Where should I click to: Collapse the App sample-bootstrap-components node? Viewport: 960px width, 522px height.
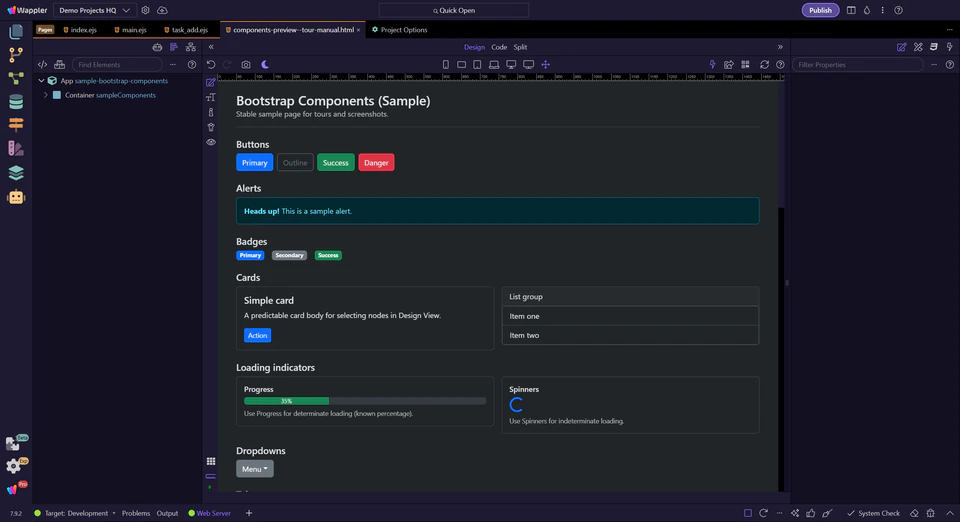(41, 81)
